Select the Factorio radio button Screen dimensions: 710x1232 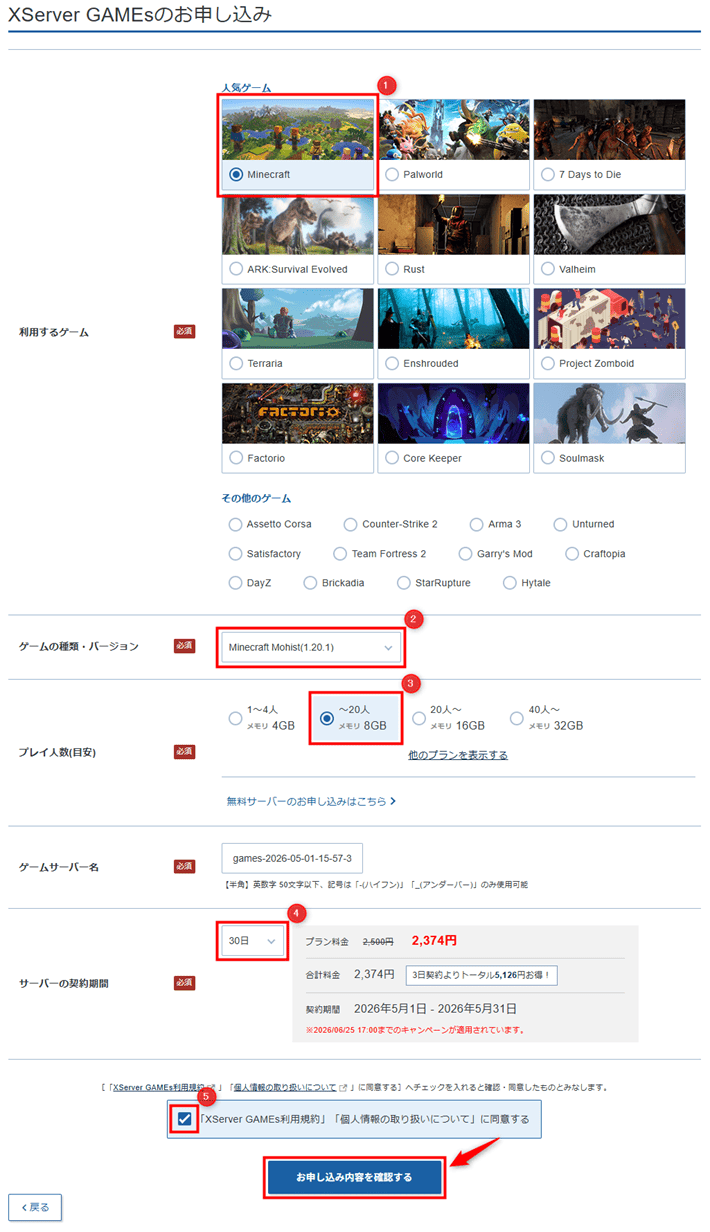click(236, 458)
